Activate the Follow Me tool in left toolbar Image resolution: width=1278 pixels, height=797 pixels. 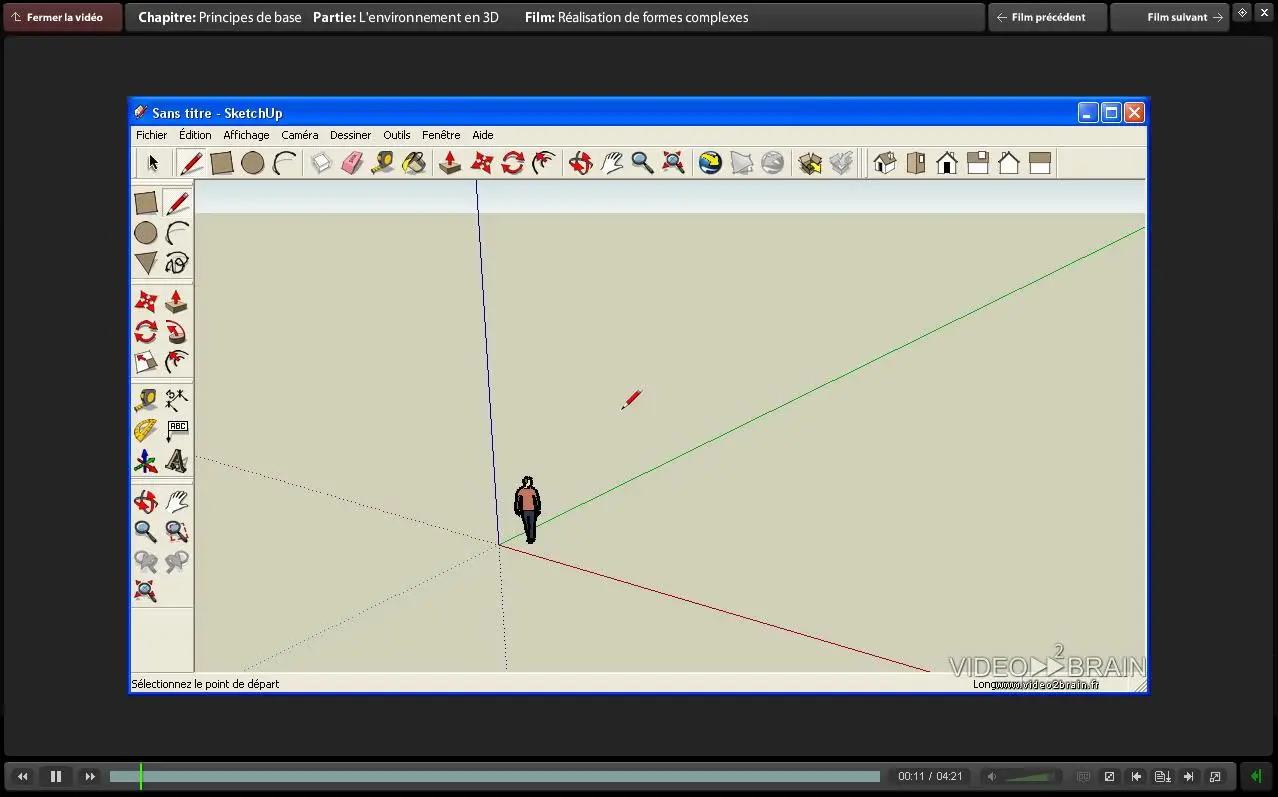[x=177, y=332]
